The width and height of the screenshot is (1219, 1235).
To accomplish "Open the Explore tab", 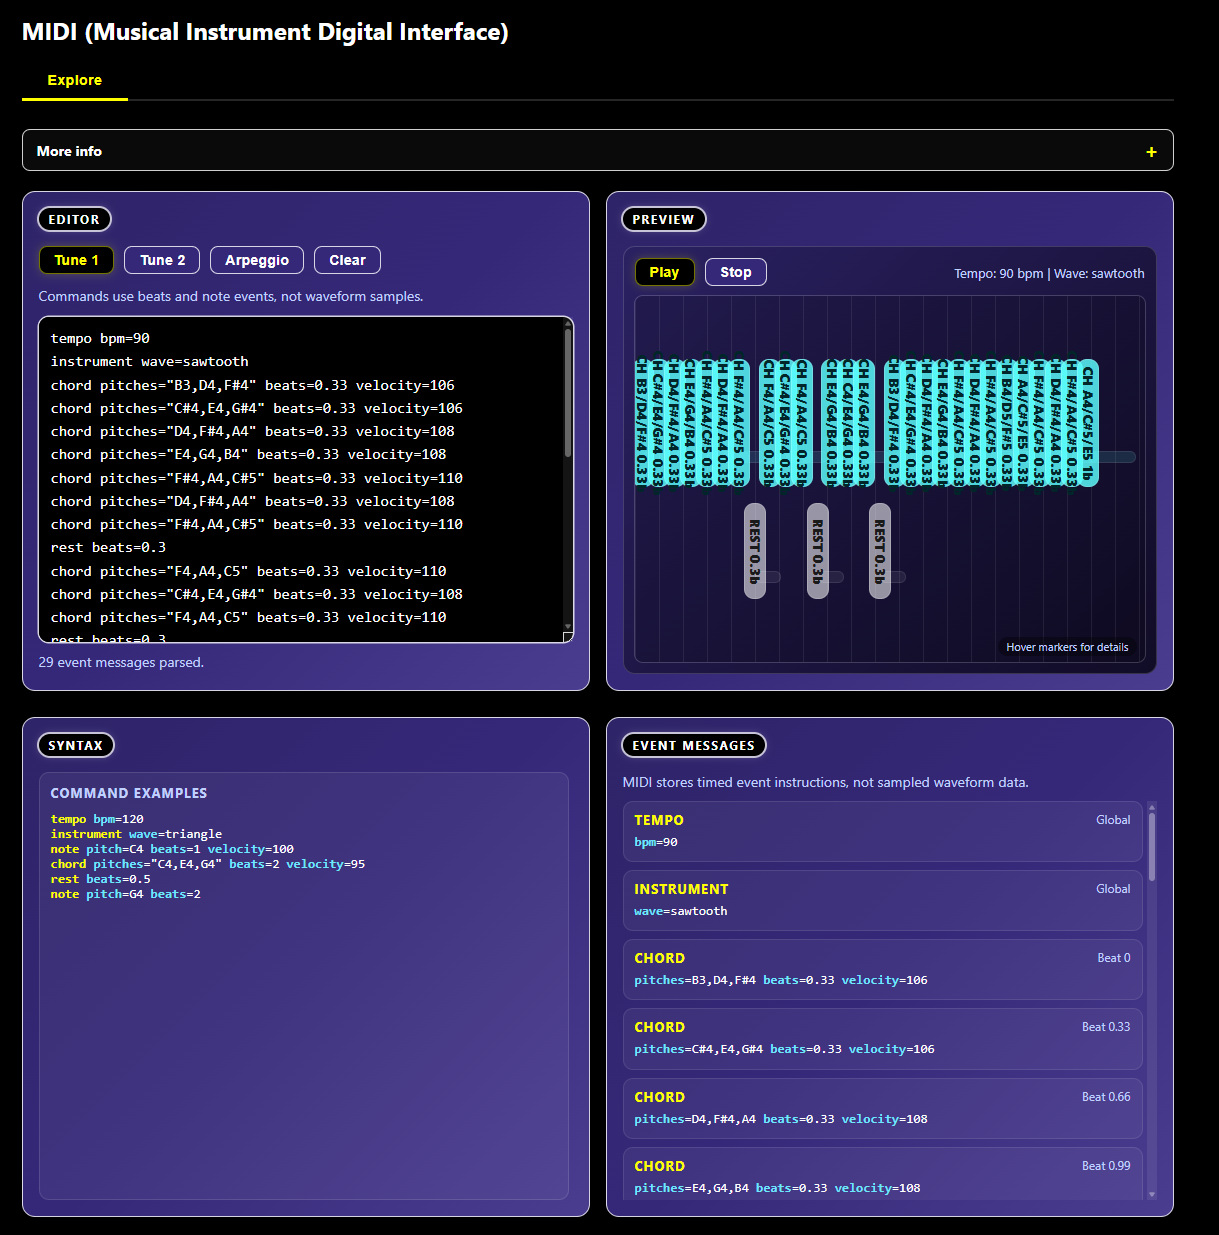I will tap(75, 80).
